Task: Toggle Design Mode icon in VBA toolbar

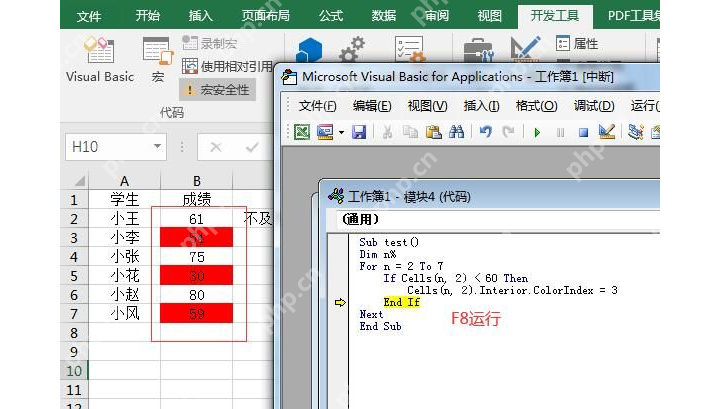Action: 607,132
